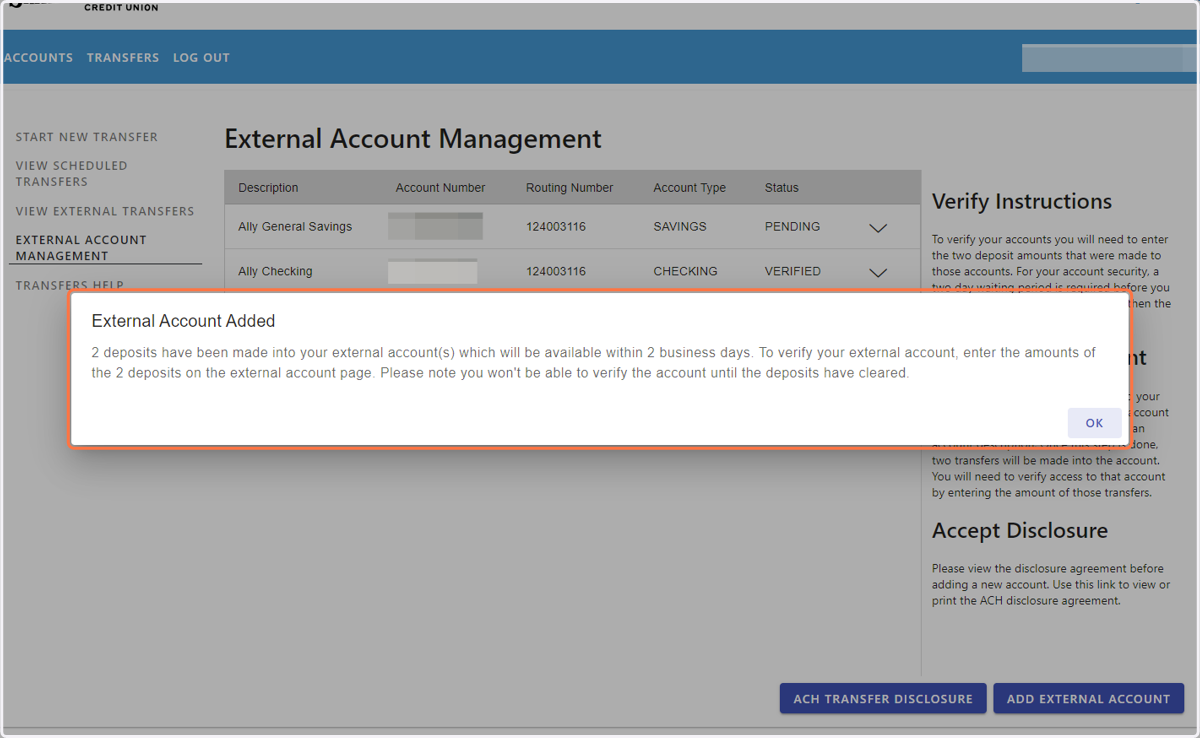Click routing number in Ally Checking row

[556, 272]
